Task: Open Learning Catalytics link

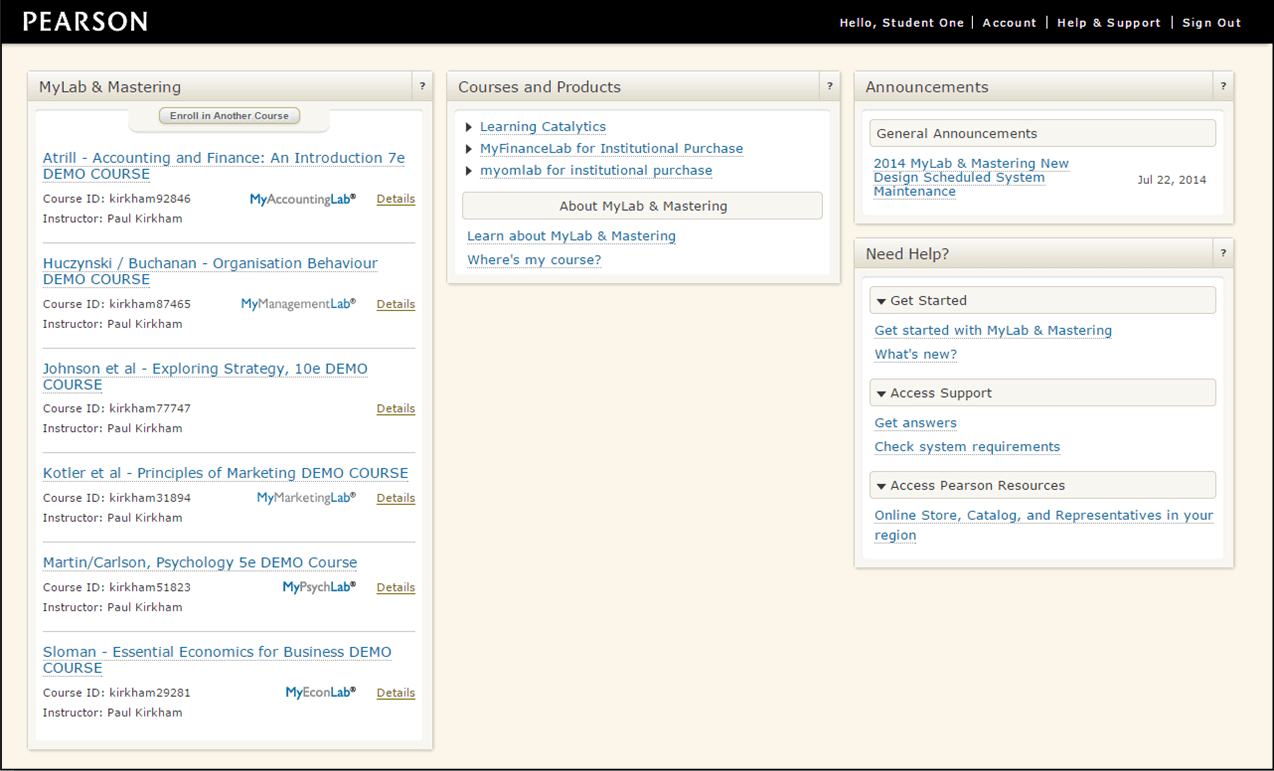Action: (543, 127)
